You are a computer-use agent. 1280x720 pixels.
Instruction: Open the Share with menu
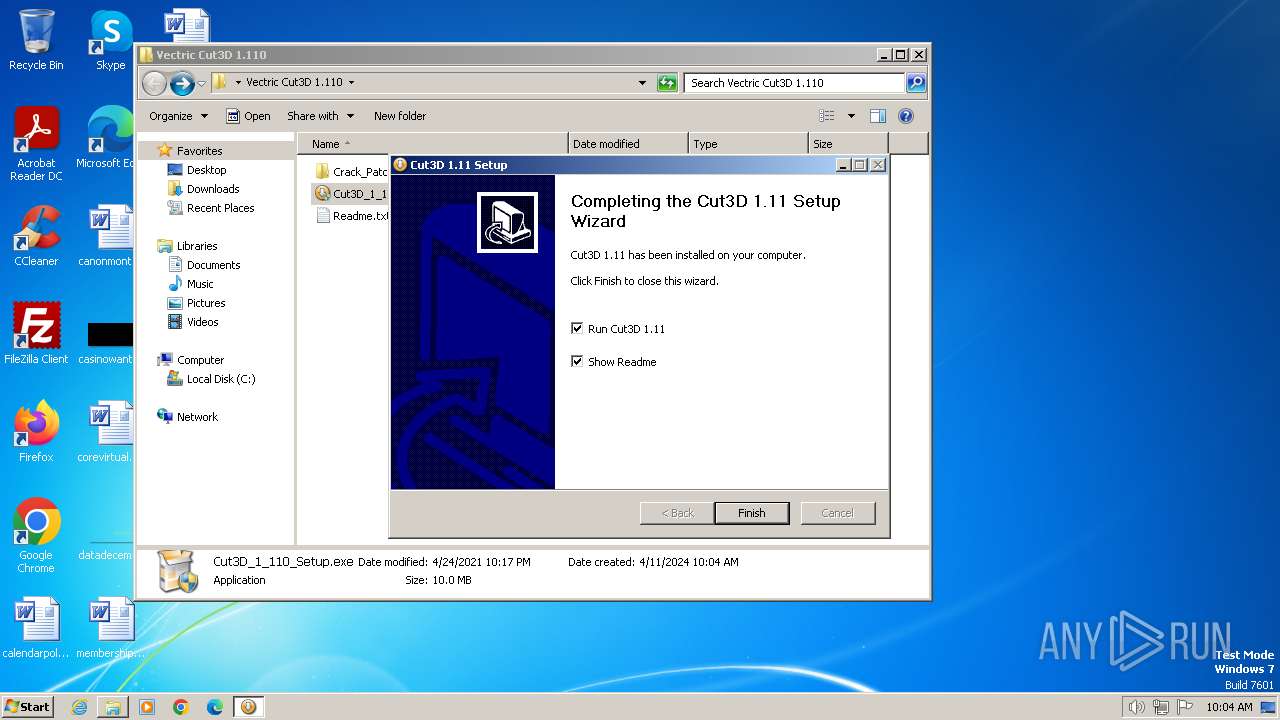320,116
